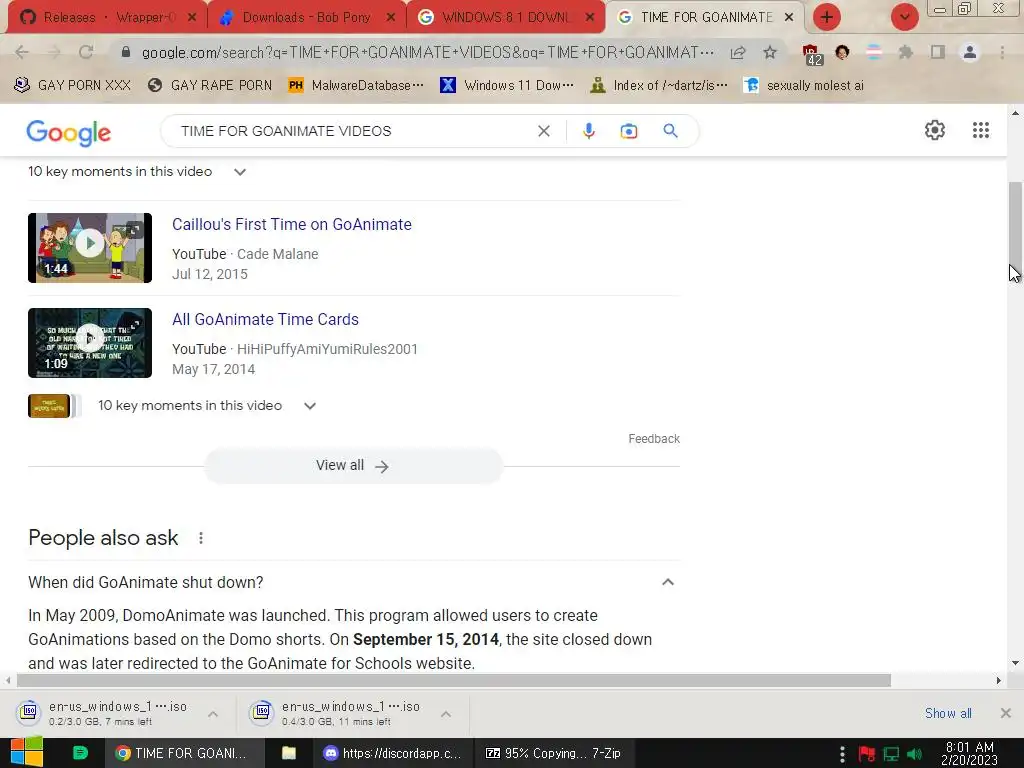The height and width of the screenshot is (768, 1024).
Task: Start voice search with microphone
Action: coord(588,131)
